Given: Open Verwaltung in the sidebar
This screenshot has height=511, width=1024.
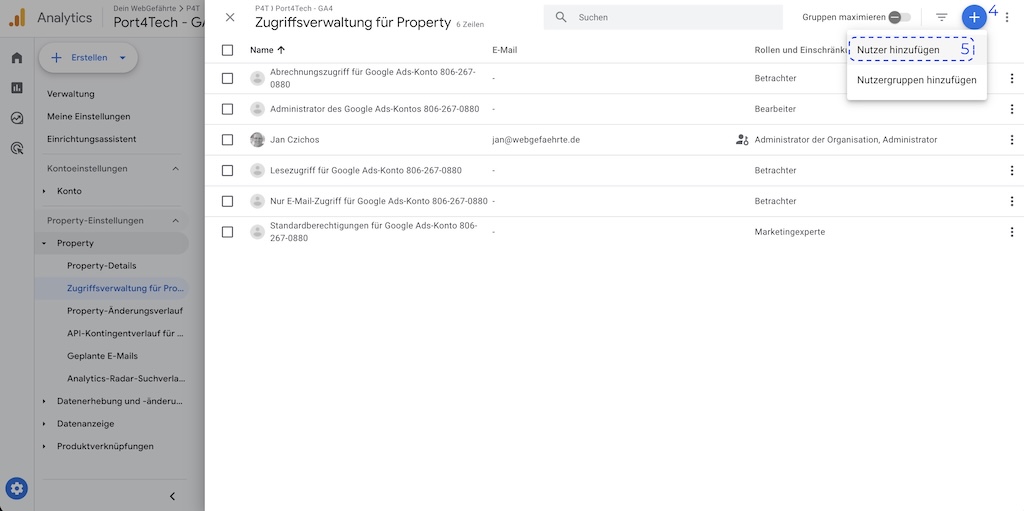Looking at the screenshot, I should (x=71, y=94).
